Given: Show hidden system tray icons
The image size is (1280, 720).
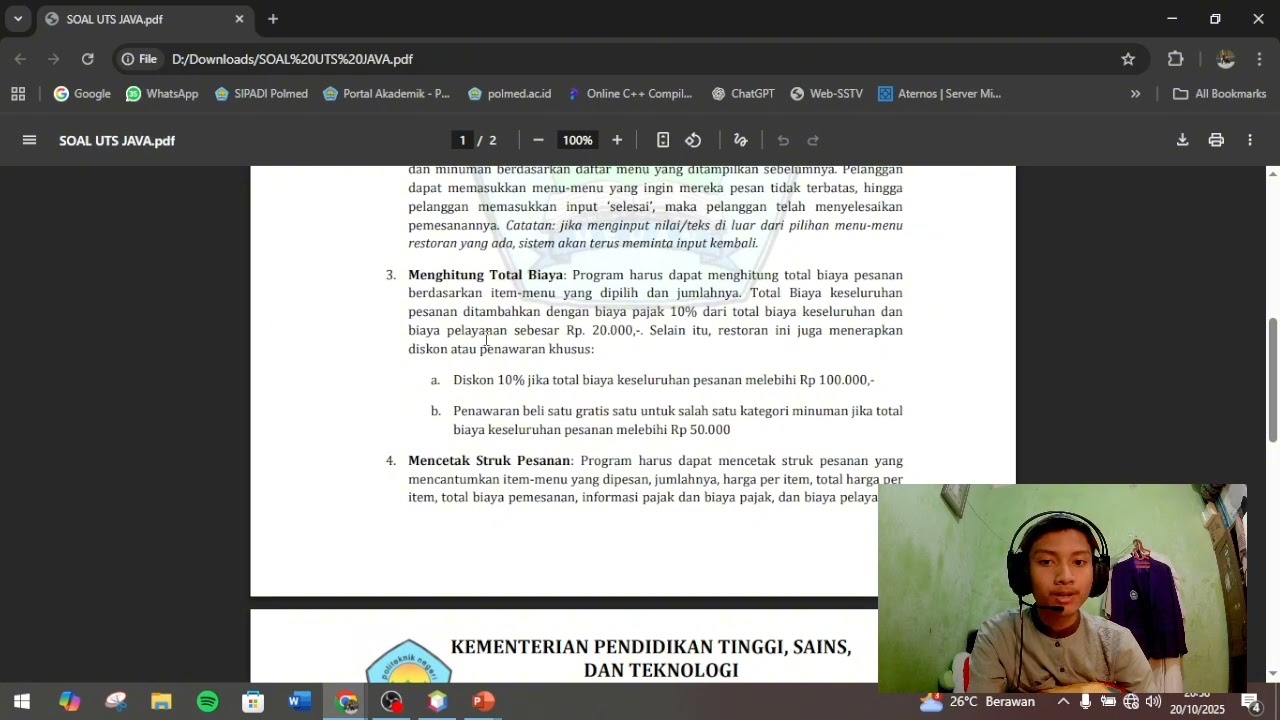Looking at the screenshot, I should coord(1063,701).
